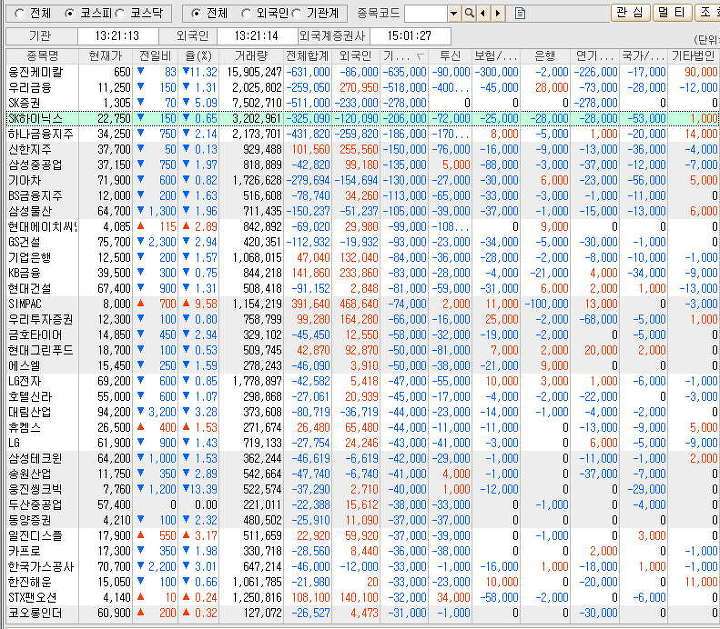
Task: Sort by the 투신 column header
Action: [x=450, y=56]
